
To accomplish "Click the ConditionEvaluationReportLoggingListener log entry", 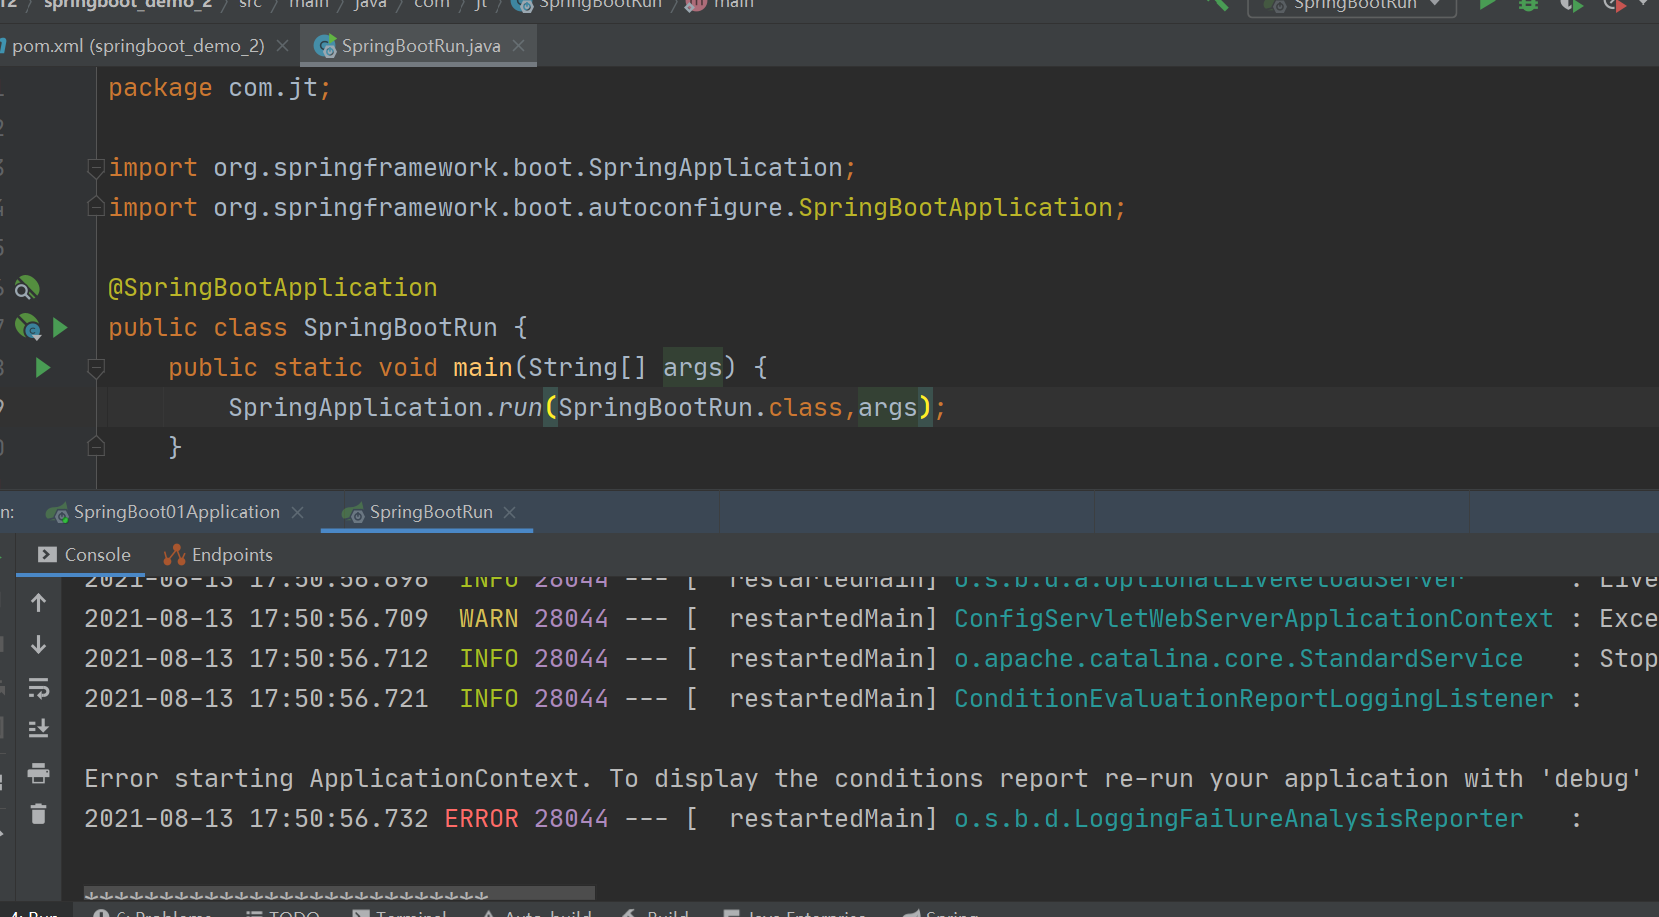I will click(1253, 699).
